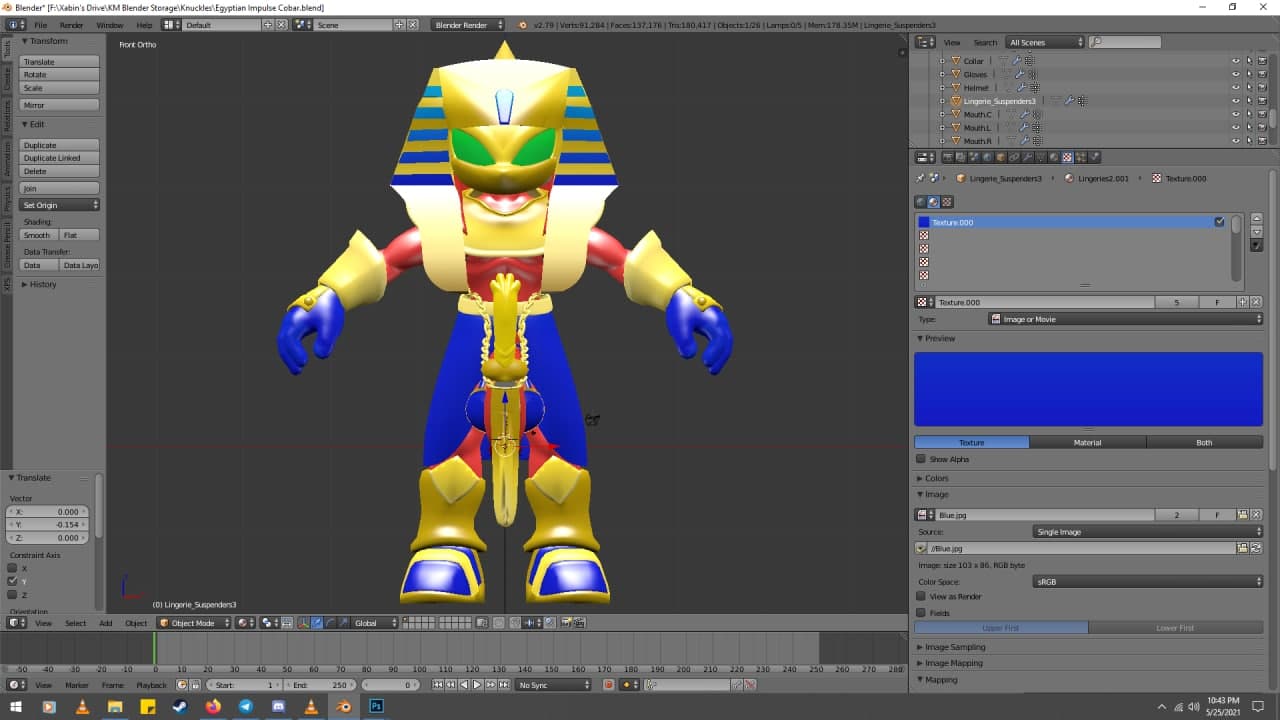The image size is (1280, 720).
Task: Click the wrench modifier icon next to Gloves
Action: point(1019,74)
